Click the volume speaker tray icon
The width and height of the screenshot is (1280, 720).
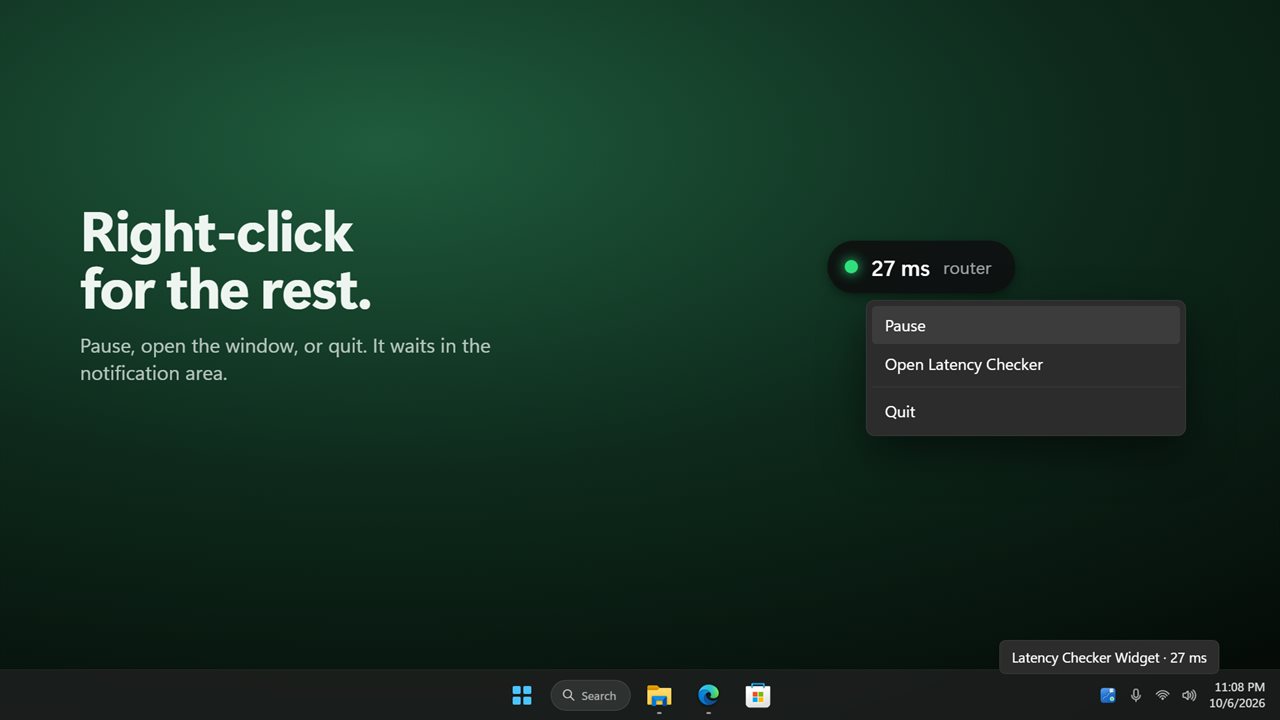coord(1189,695)
